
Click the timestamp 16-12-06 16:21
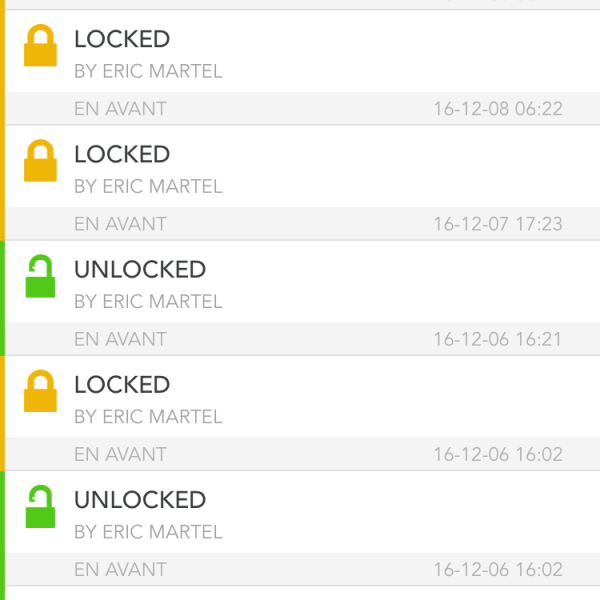pyautogui.click(x=497, y=339)
